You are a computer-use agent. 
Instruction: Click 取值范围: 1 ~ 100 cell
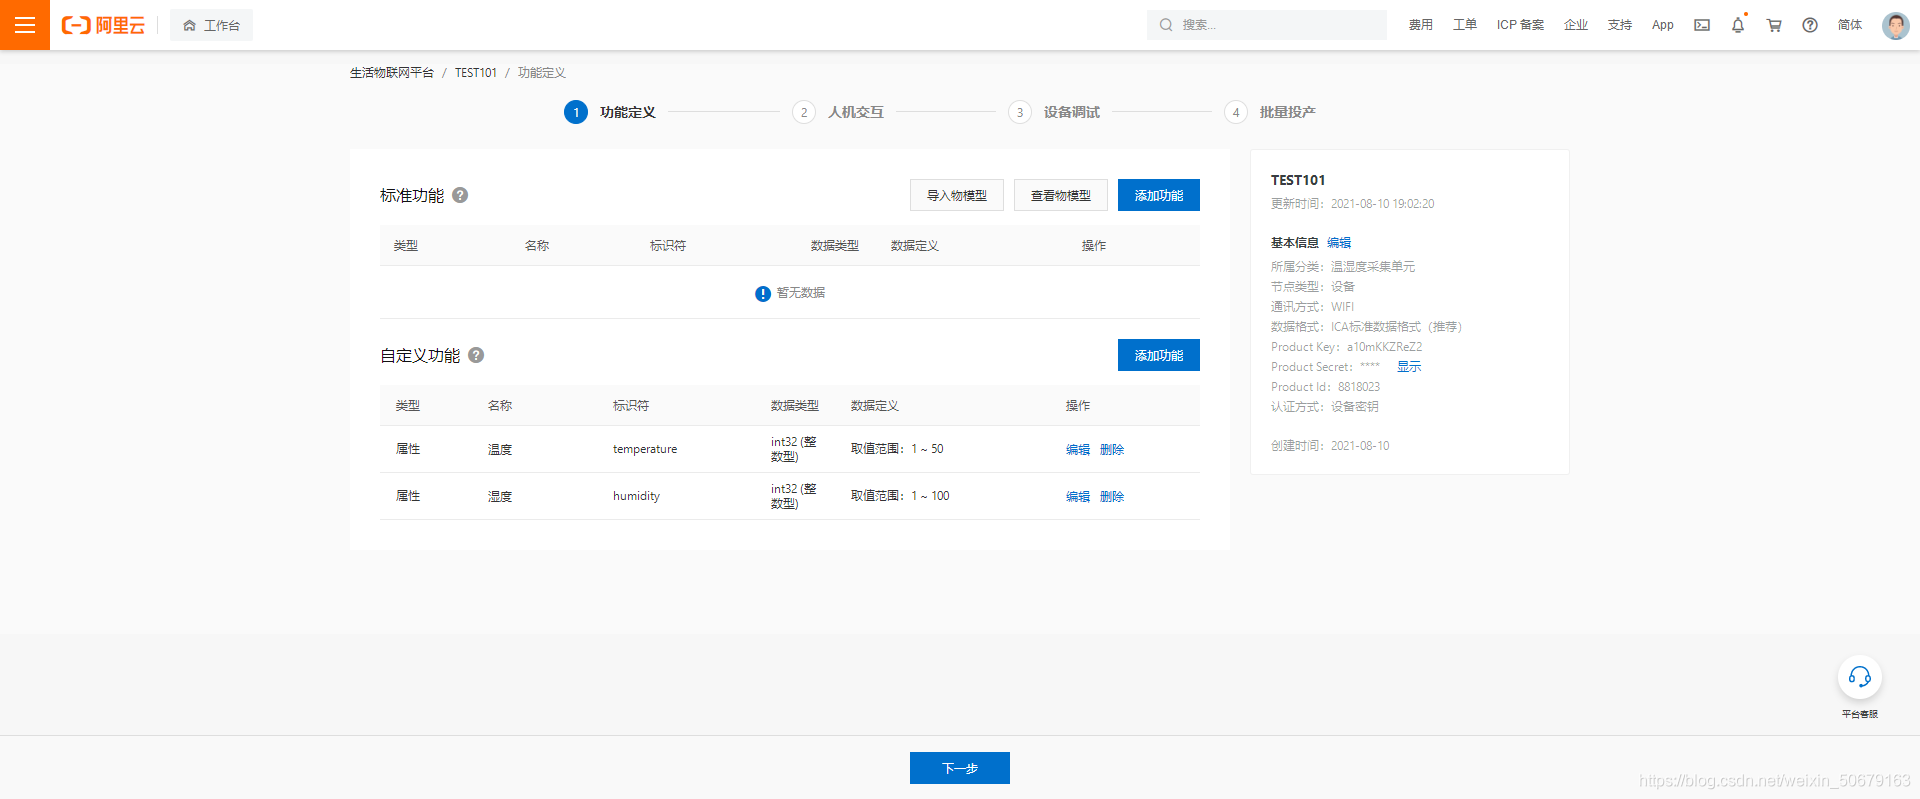pos(900,496)
